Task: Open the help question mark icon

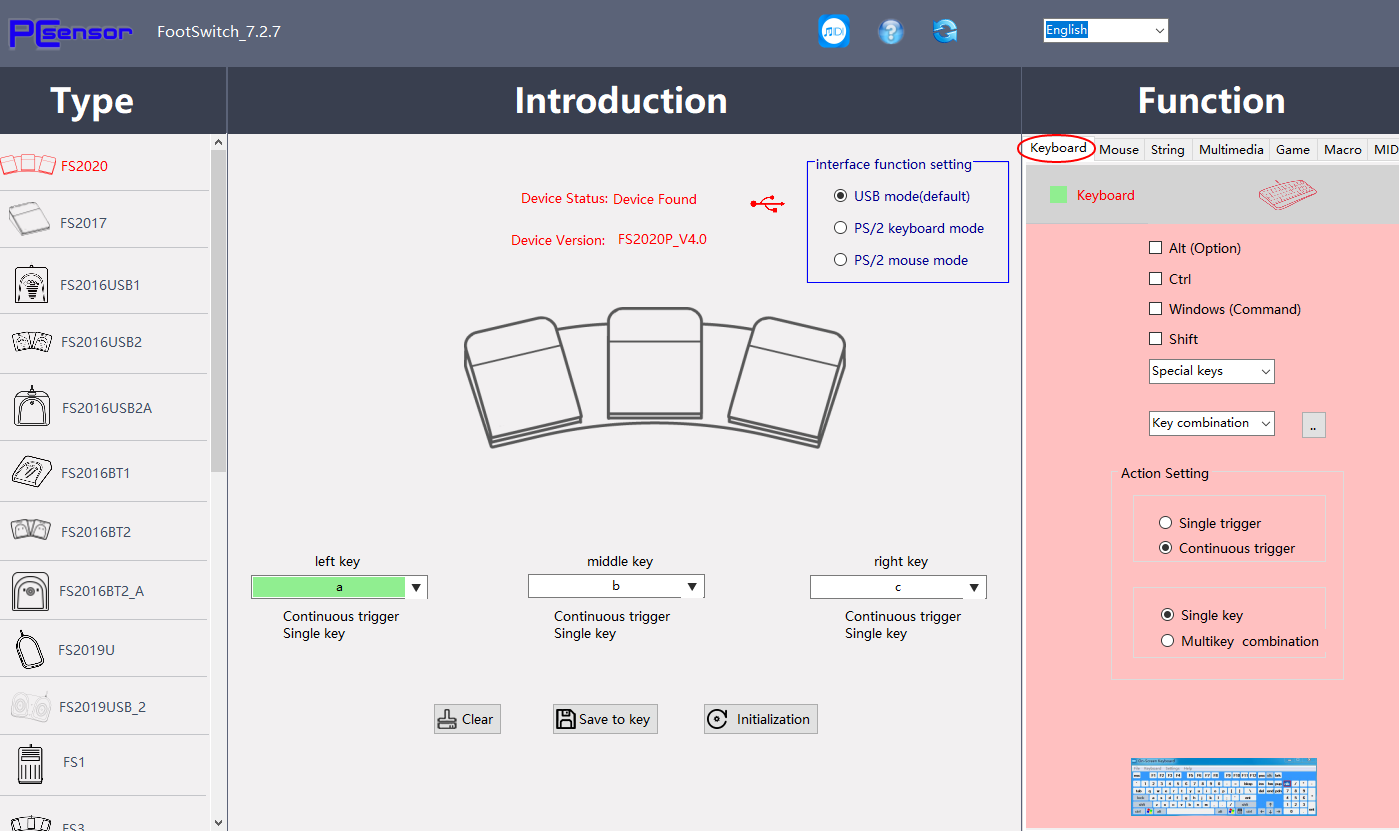Action: [890, 31]
